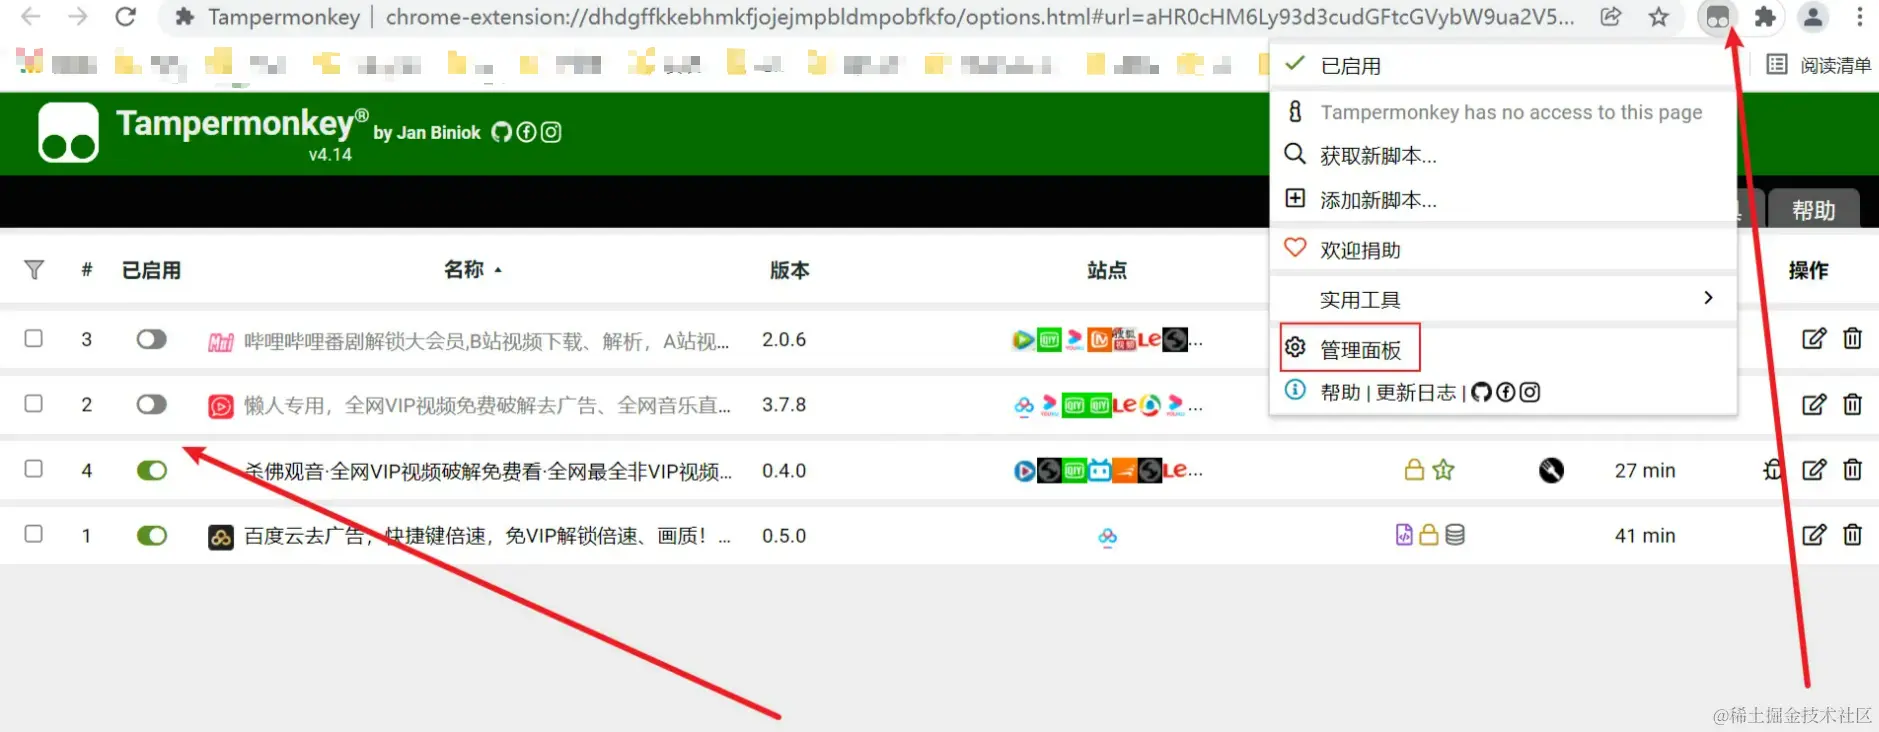Open the 哔哩哔哩番剧解锁大会员 script name
The width and height of the screenshot is (1879, 732).
pos(486,342)
